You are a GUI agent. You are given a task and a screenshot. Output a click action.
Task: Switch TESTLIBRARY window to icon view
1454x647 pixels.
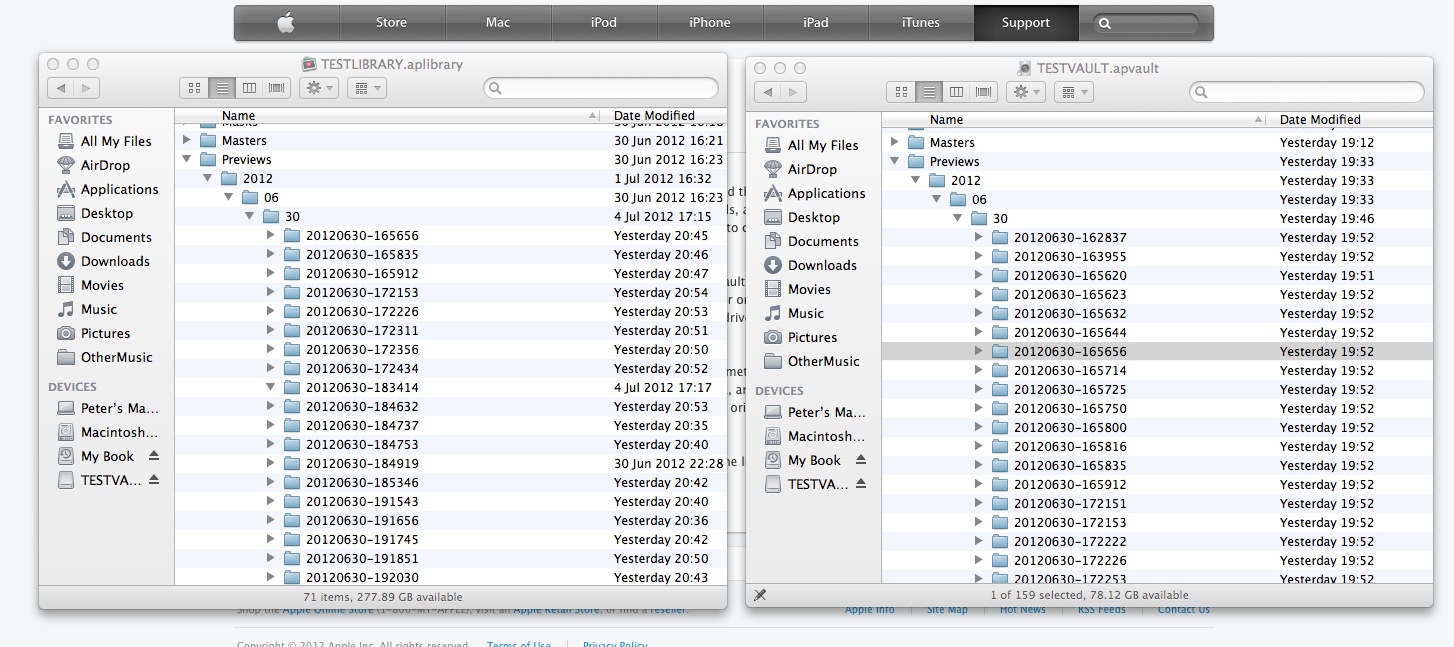tap(194, 88)
